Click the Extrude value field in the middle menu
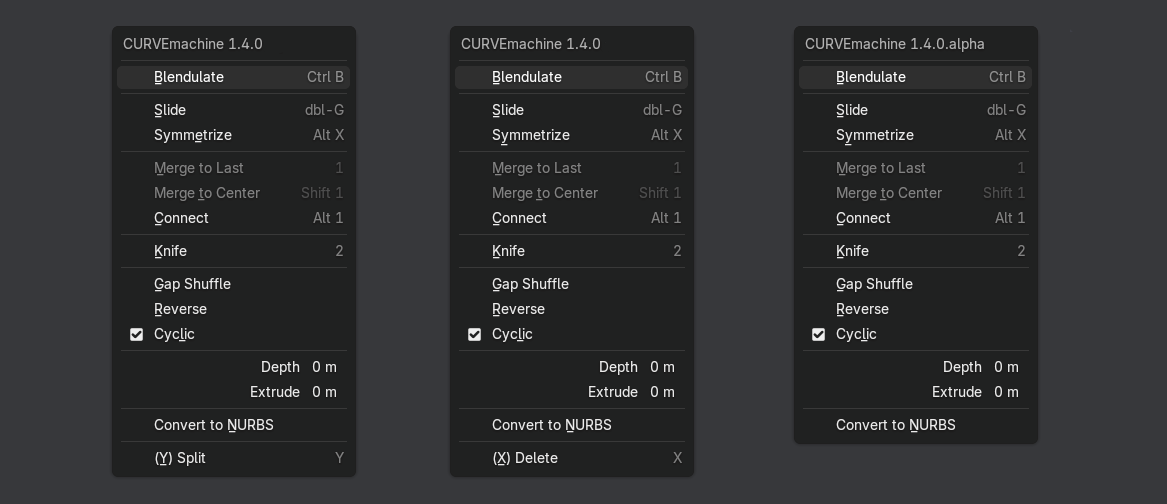 point(664,392)
